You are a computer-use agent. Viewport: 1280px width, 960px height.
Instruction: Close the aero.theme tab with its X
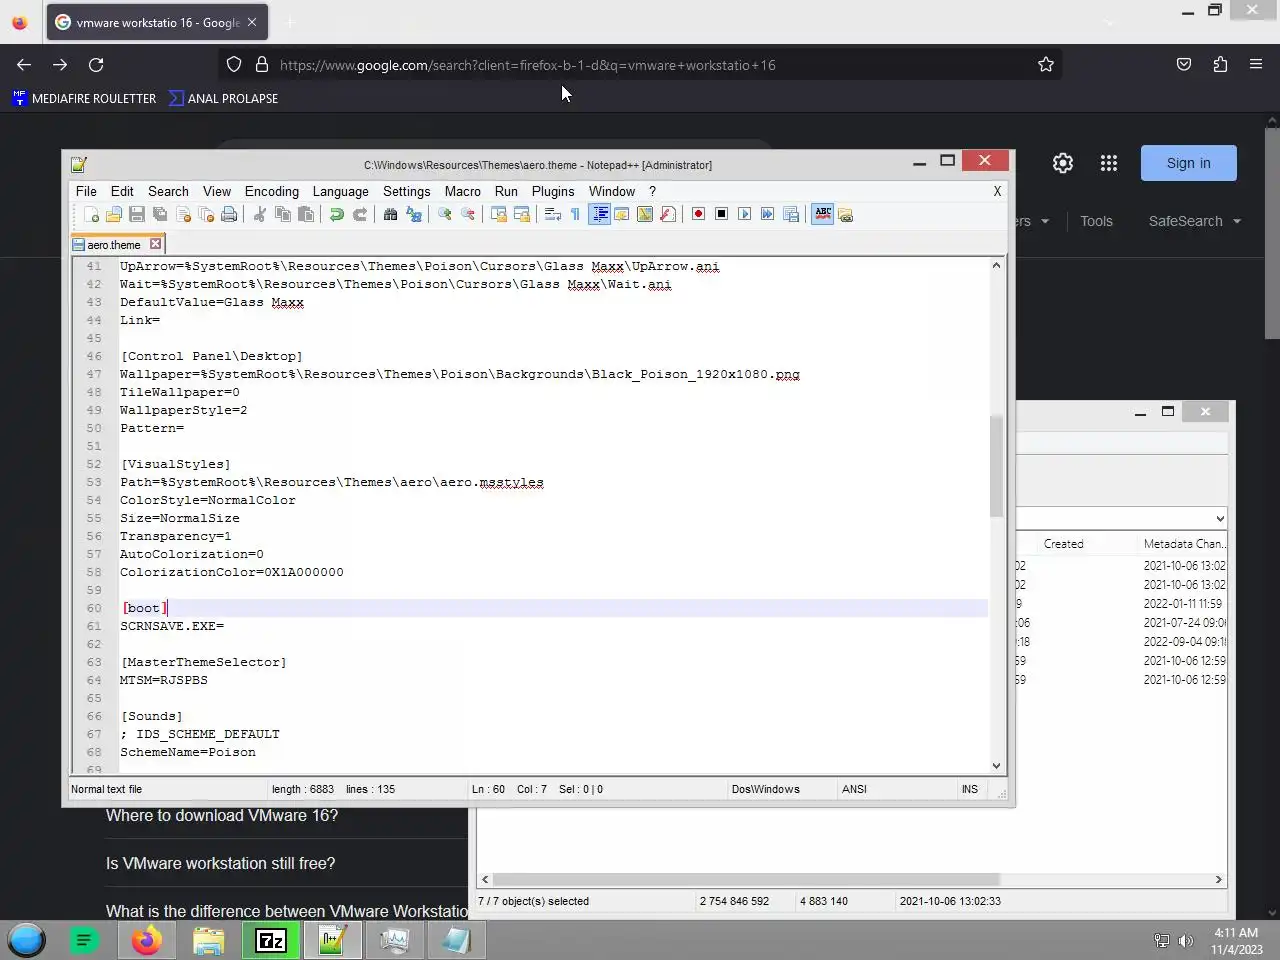(155, 243)
